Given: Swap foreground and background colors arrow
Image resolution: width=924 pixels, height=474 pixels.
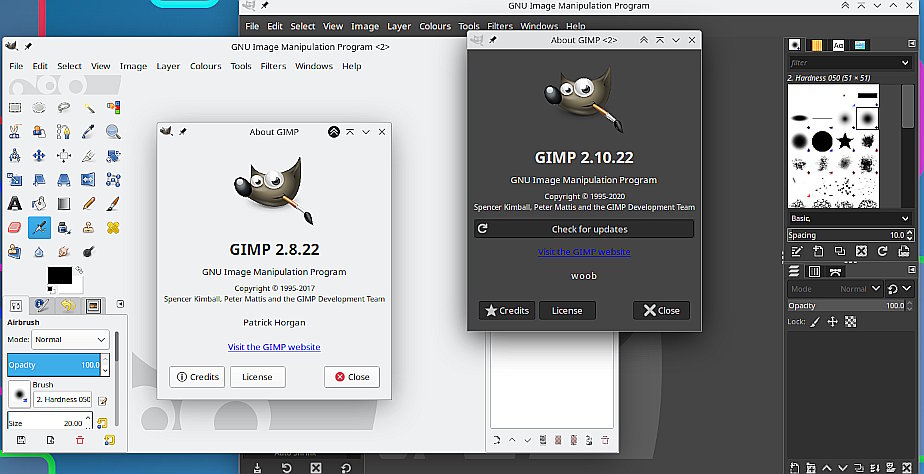Looking at the screenshot, I should pos(79,270).
